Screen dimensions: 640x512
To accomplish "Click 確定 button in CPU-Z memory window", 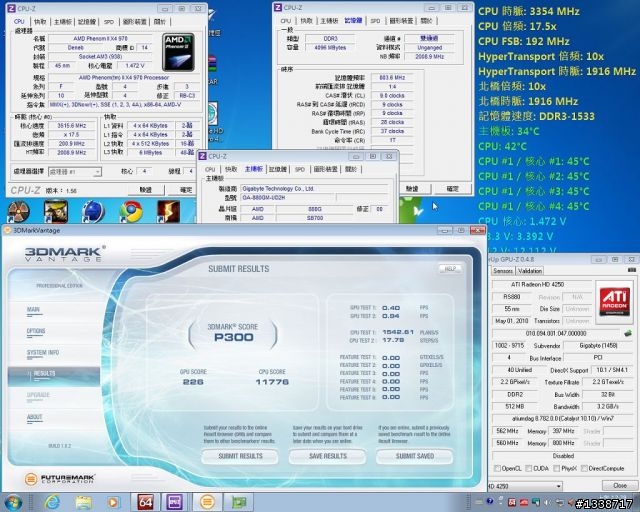I will (452, 189).
